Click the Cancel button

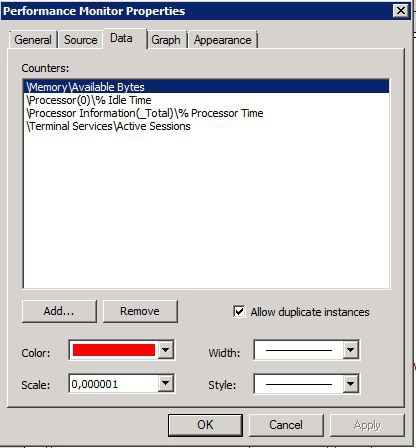pos(286,425)
